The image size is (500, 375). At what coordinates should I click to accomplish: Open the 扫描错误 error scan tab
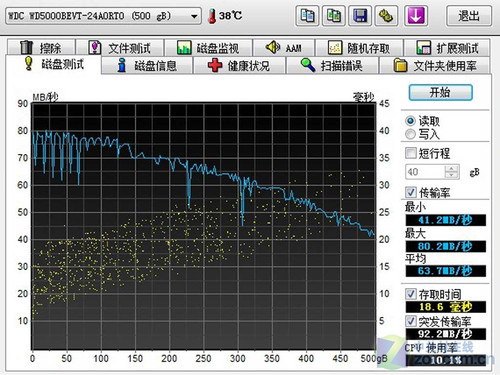coord(332,65)
